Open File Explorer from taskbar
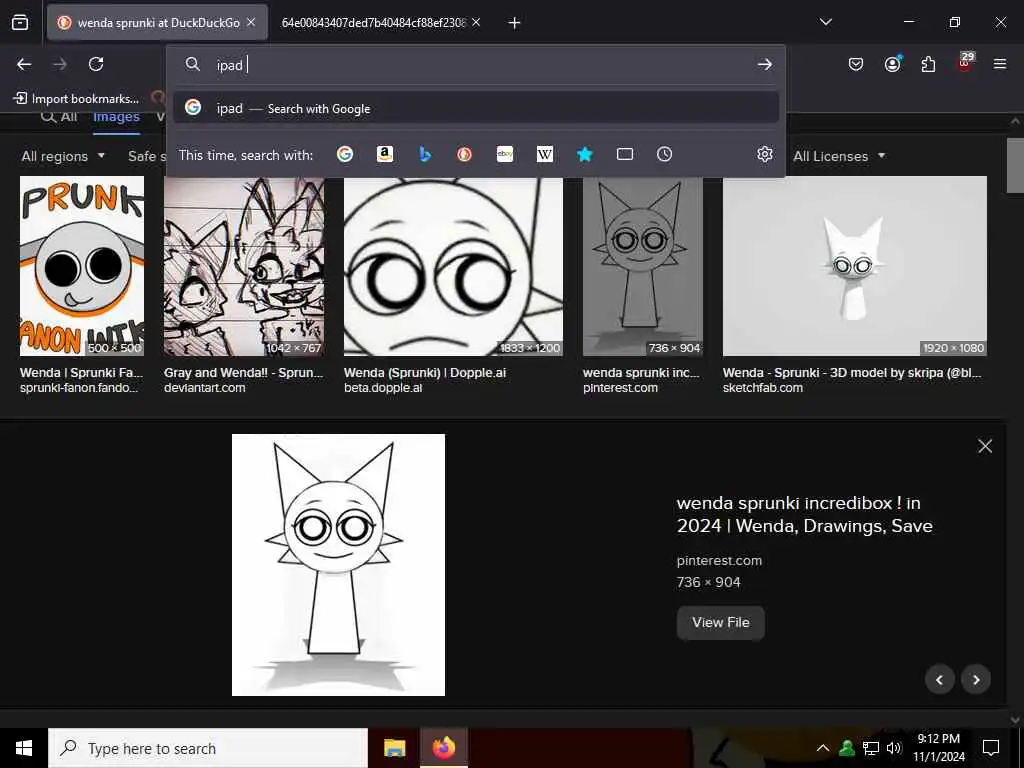 click(394, 748)
